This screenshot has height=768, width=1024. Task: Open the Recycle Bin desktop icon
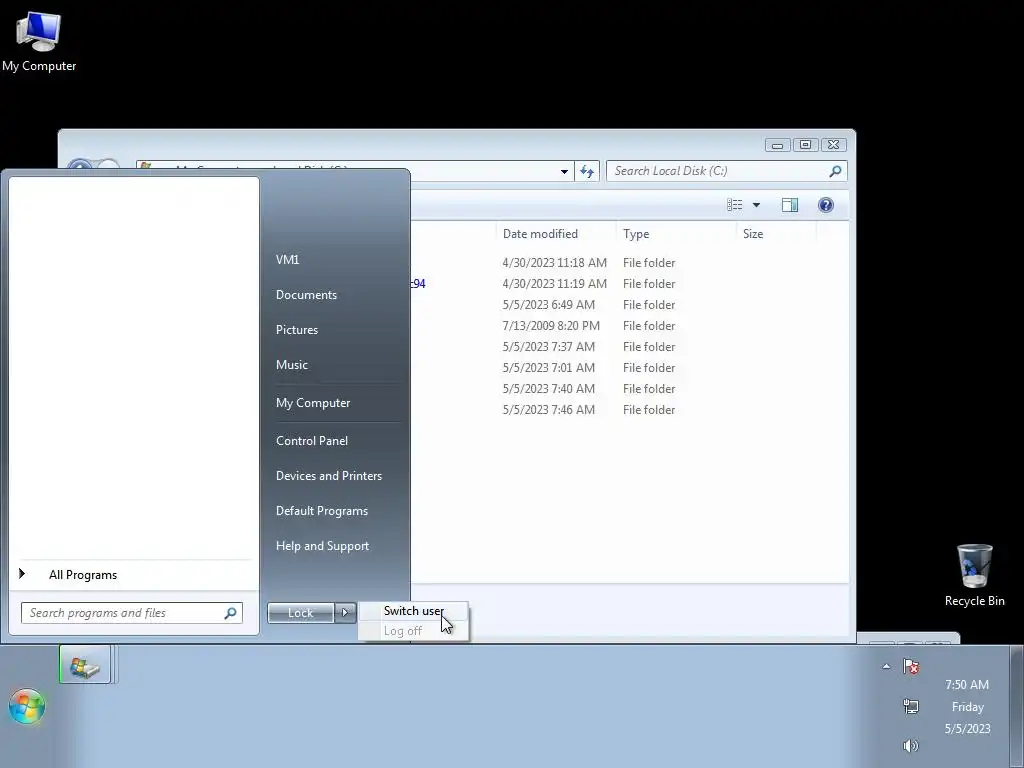click(x=974, y=575)
